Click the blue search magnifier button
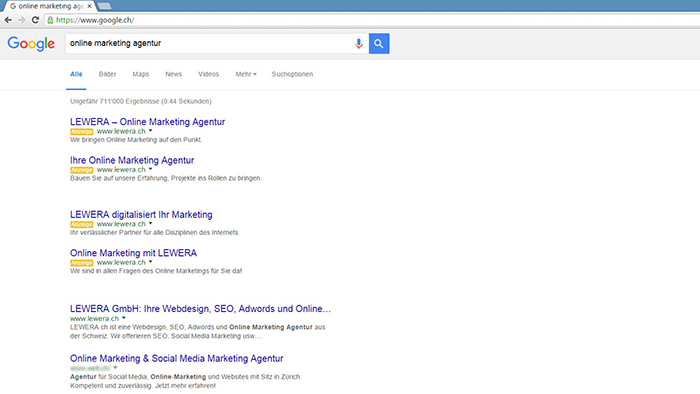The height and width of the screenshot is (394, 700). pos(379,43)
